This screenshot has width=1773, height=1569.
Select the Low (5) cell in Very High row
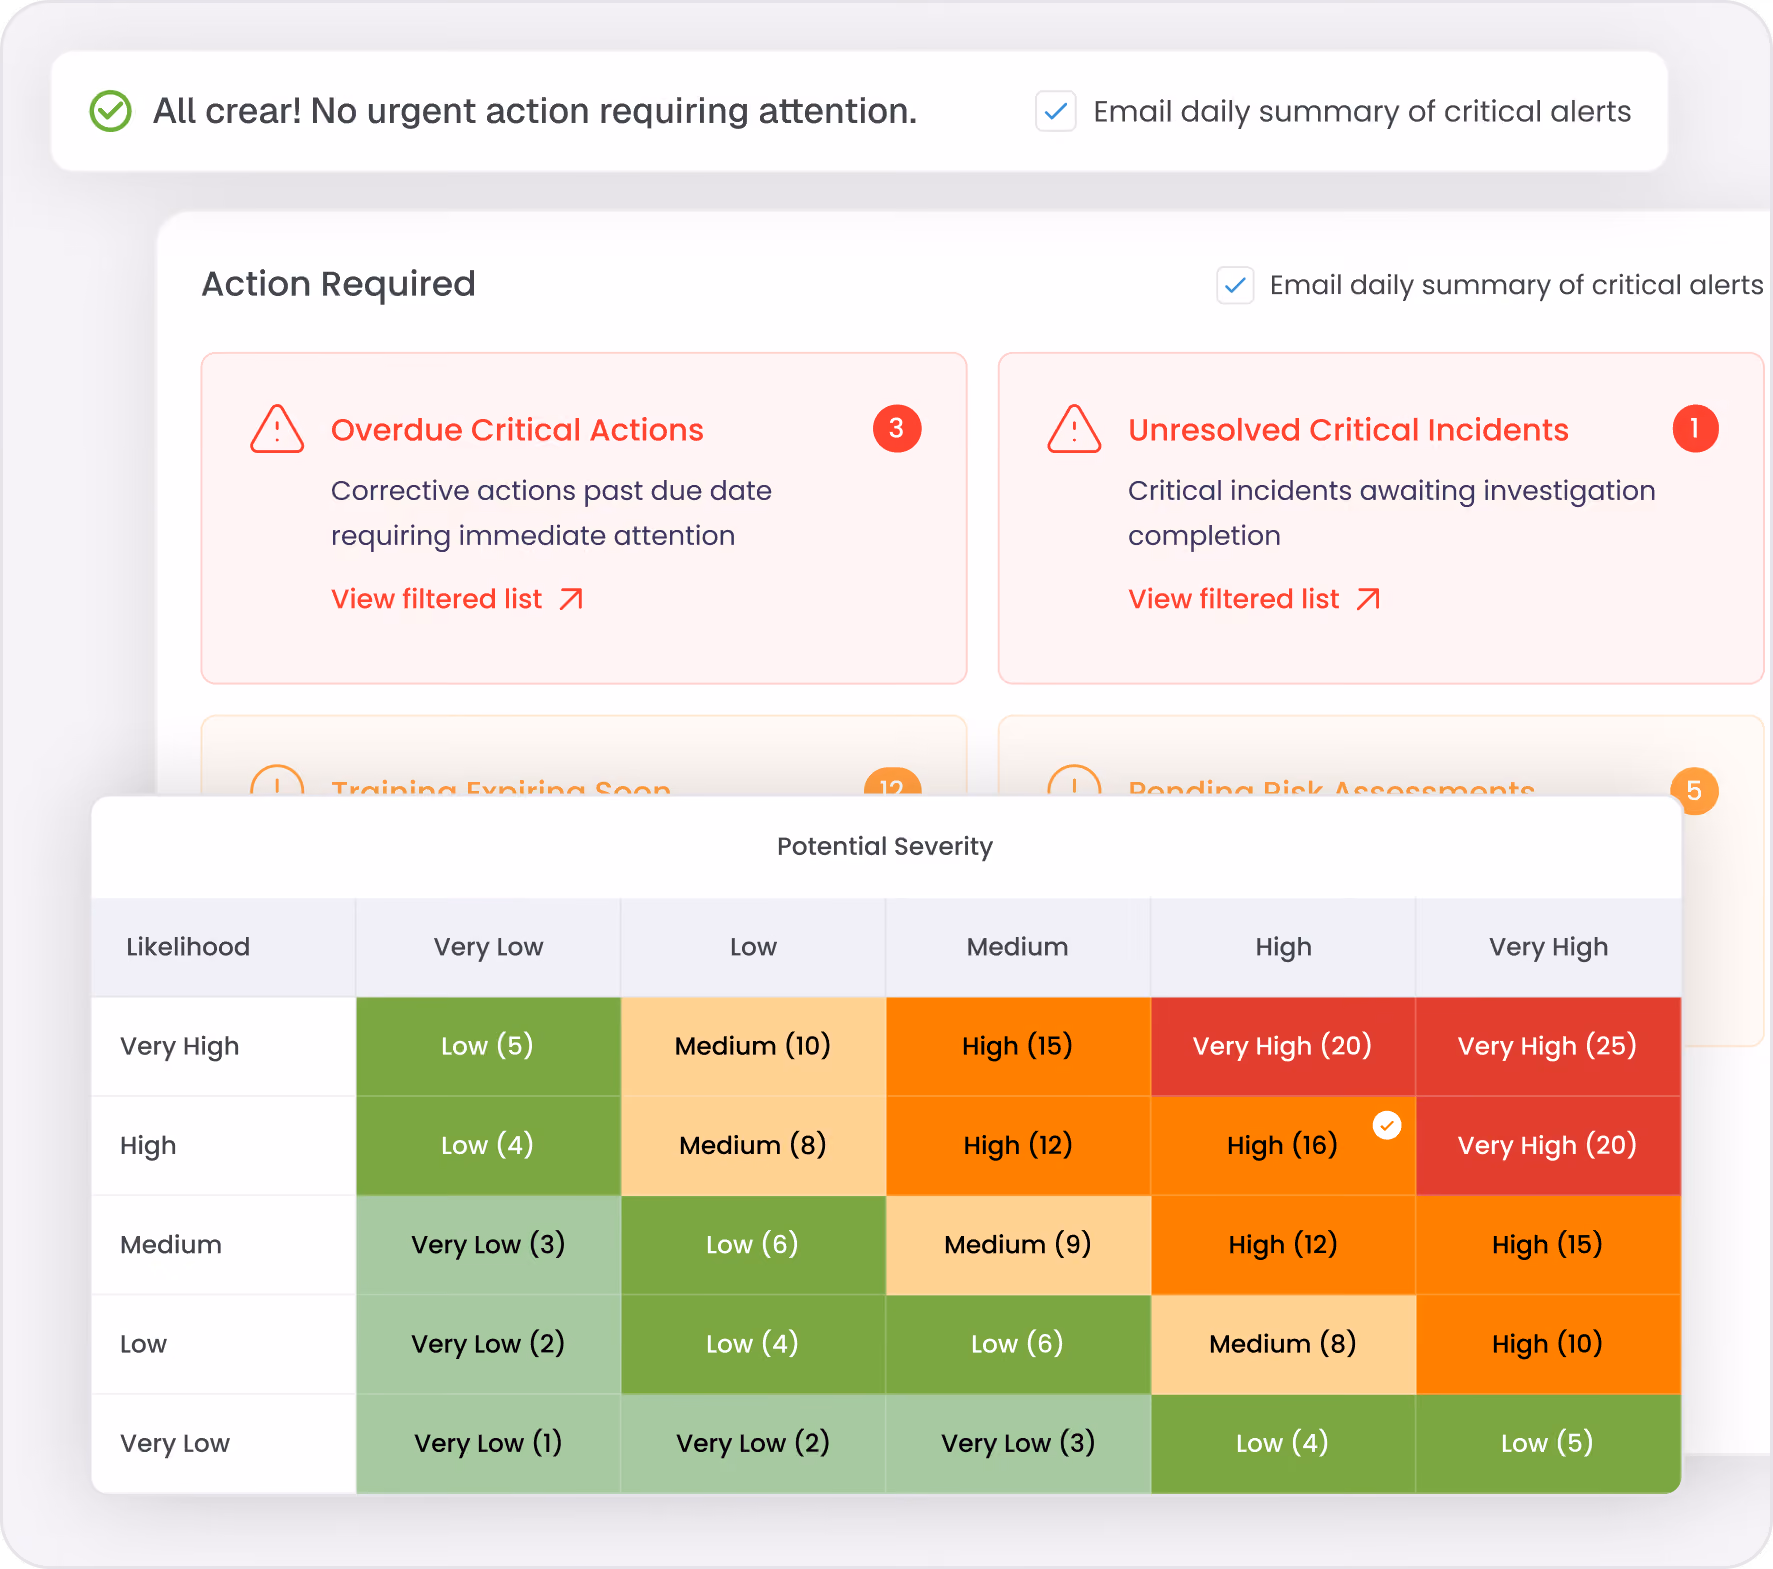(488, 1046)
